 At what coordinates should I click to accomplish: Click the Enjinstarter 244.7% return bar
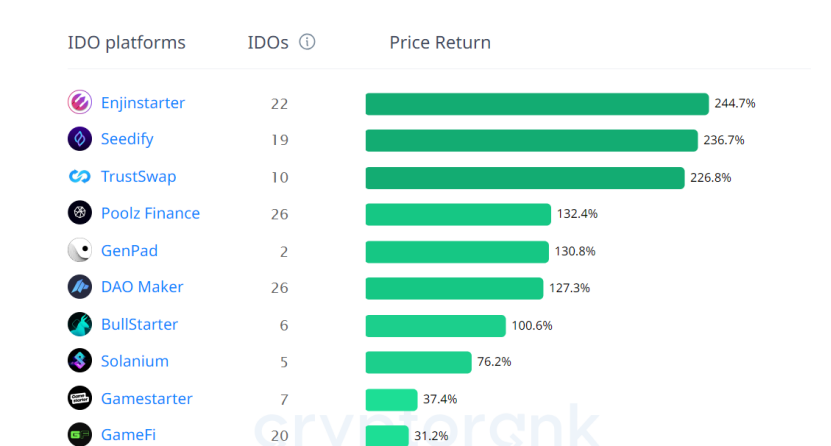(x=536, y=103)
